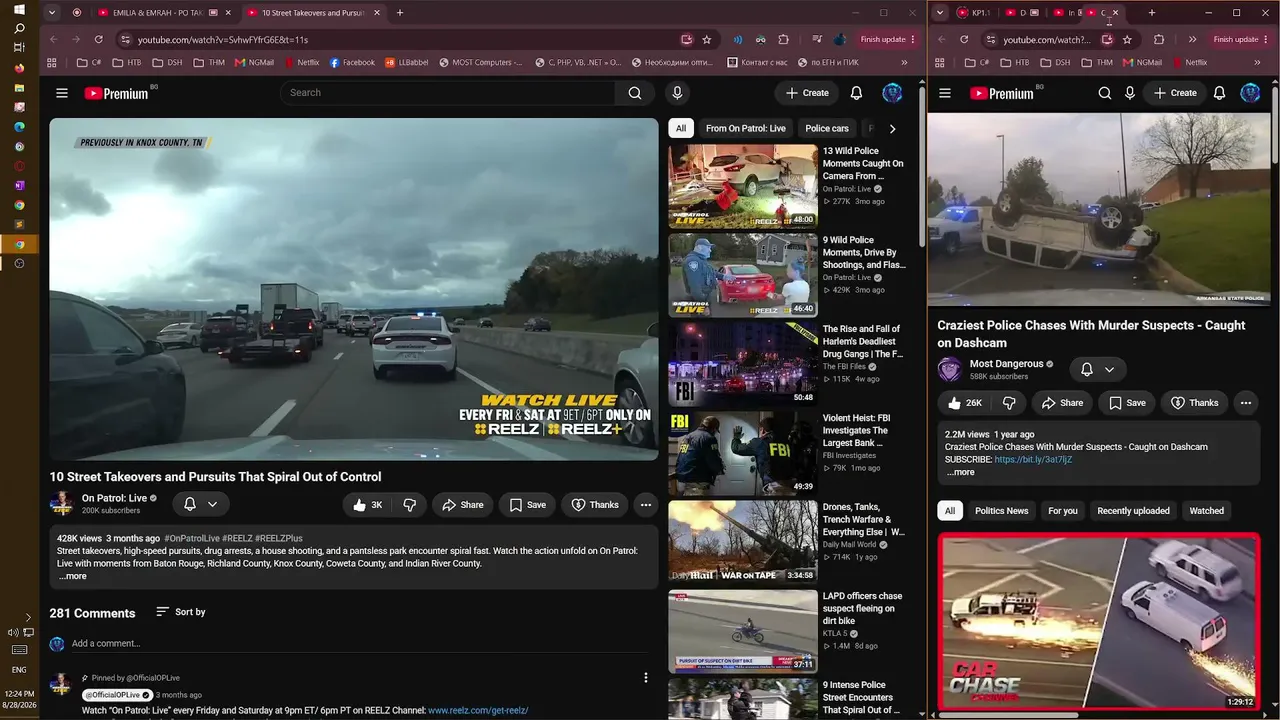
Task: Save Street Takeovers video to playlist
Action: point(527,505)
